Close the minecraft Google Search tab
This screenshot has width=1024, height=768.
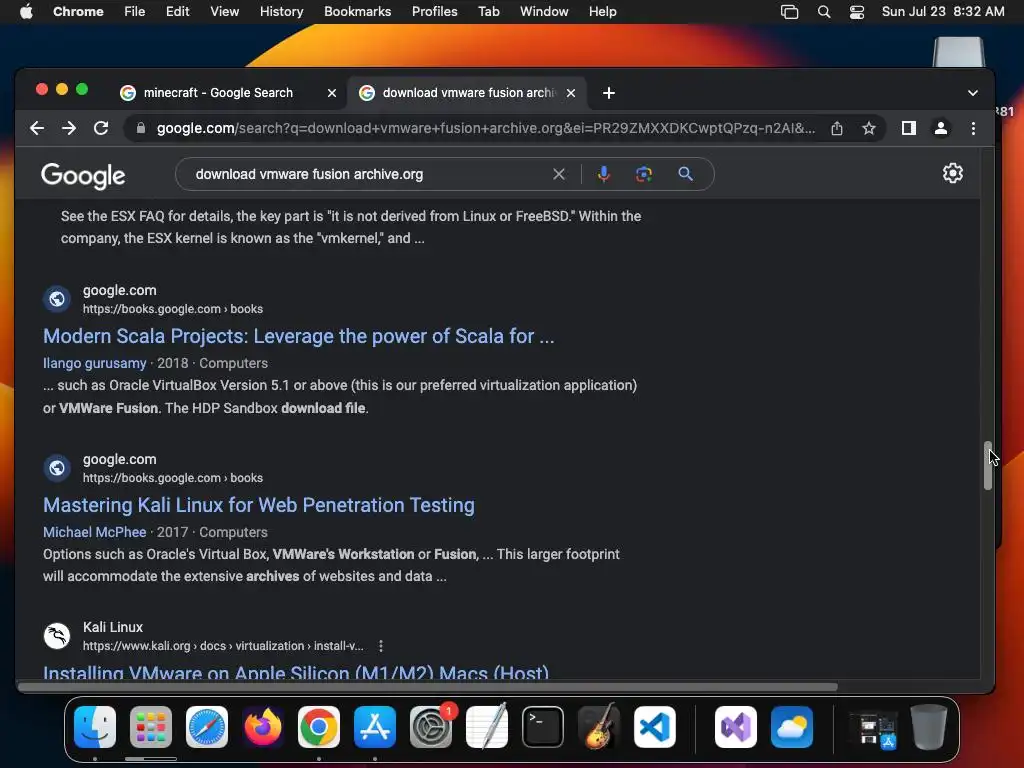pos(332,93)
